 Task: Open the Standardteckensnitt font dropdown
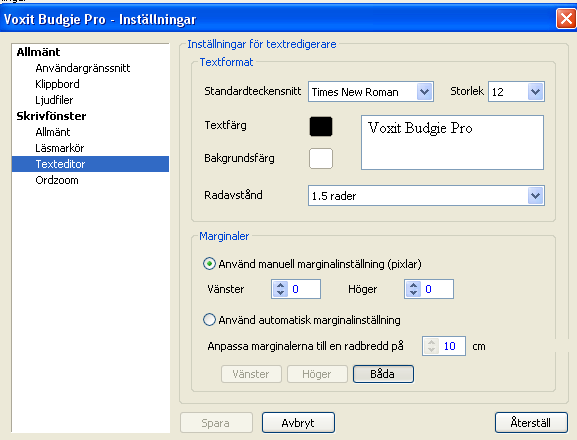click(424, 92)
